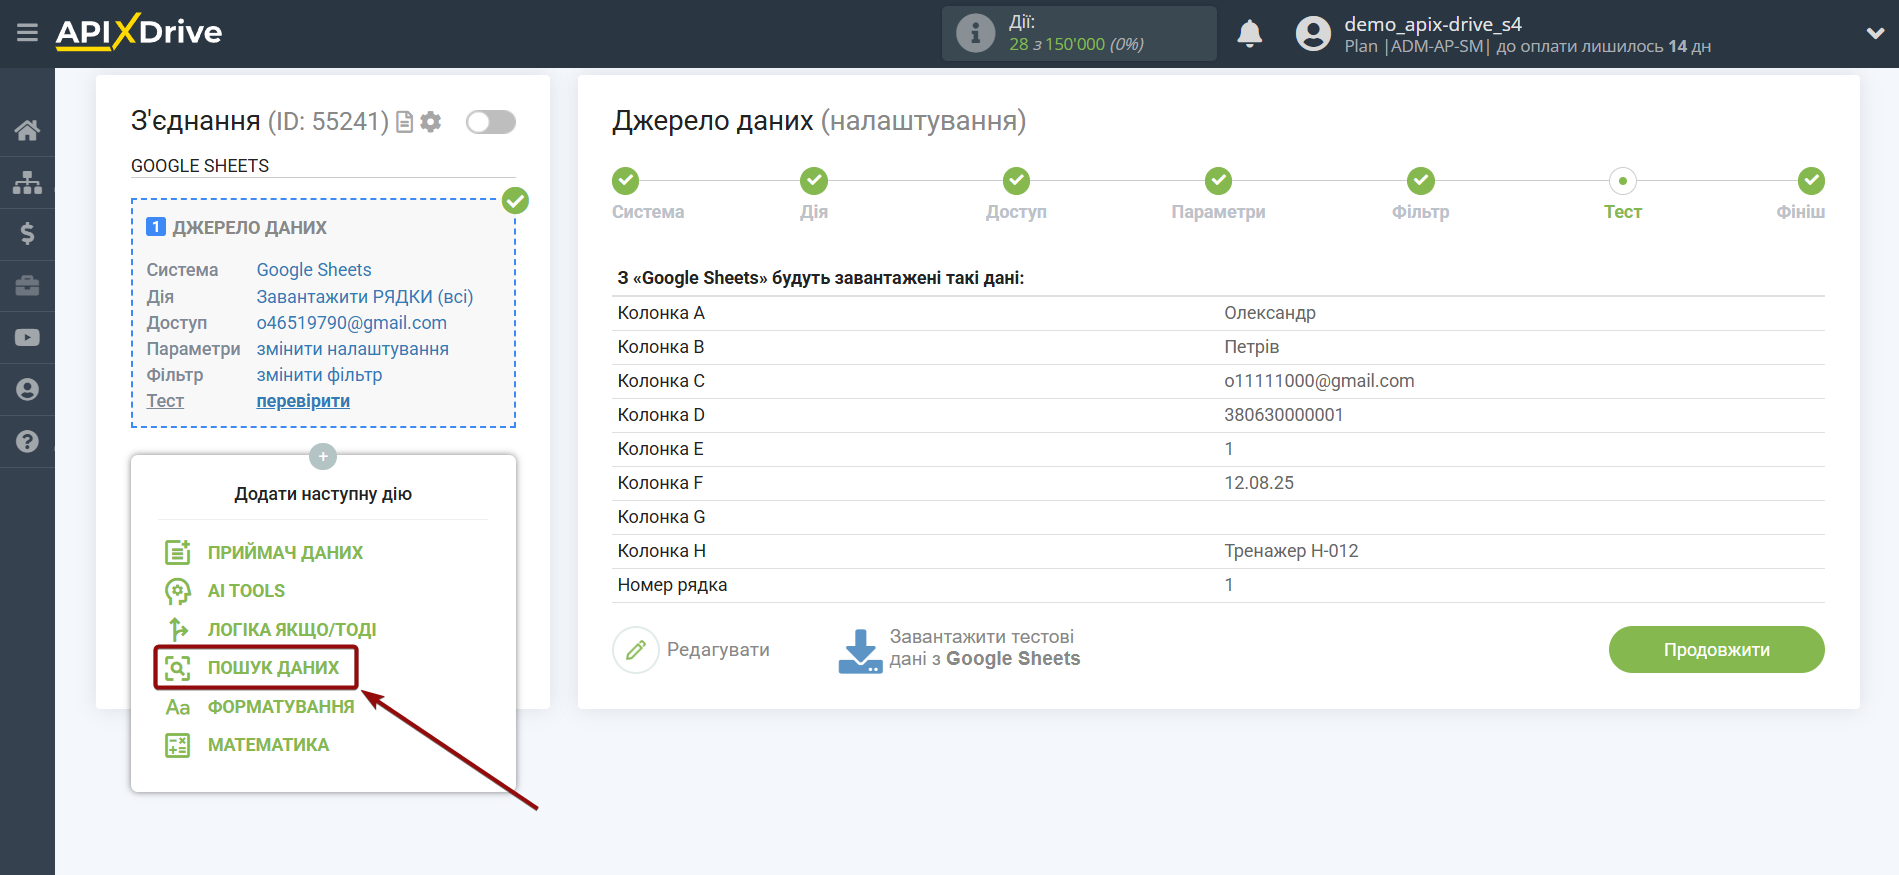Screen dimensions: 1899x875
Task: Click the AI TOOLS icon
Action: click(x=178, y=591)
